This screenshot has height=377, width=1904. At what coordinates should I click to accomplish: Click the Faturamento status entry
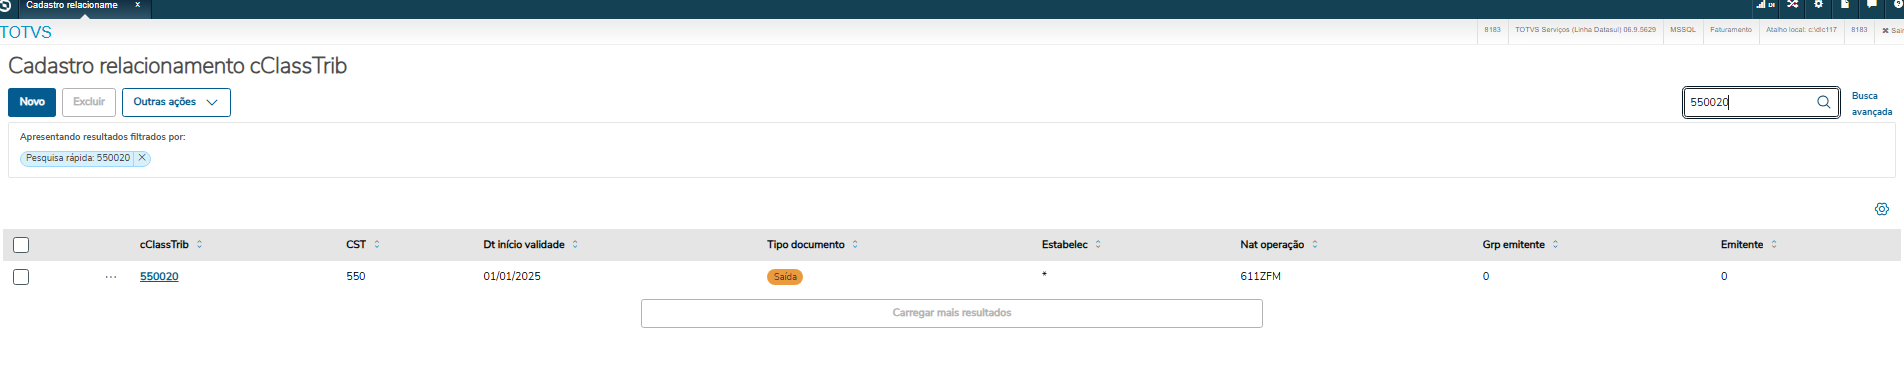pyautogui.click(x=1731, y=30)
